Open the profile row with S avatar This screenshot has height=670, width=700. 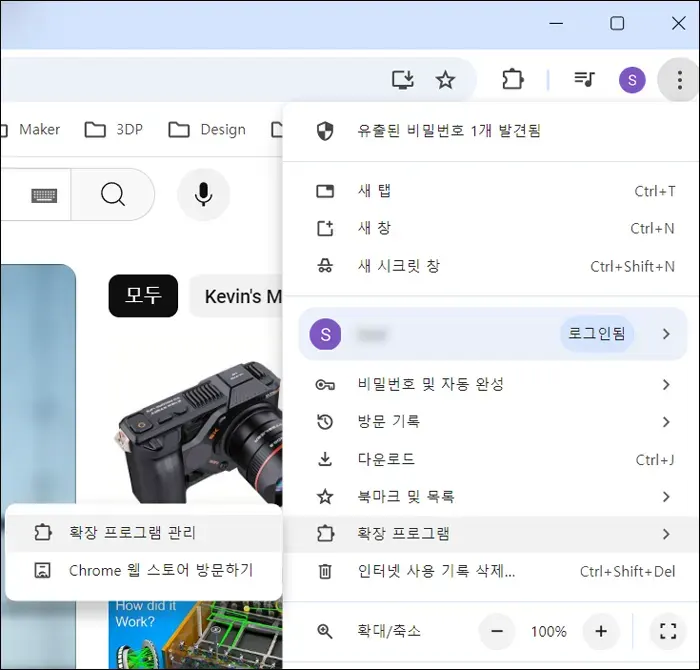point(492,334)
